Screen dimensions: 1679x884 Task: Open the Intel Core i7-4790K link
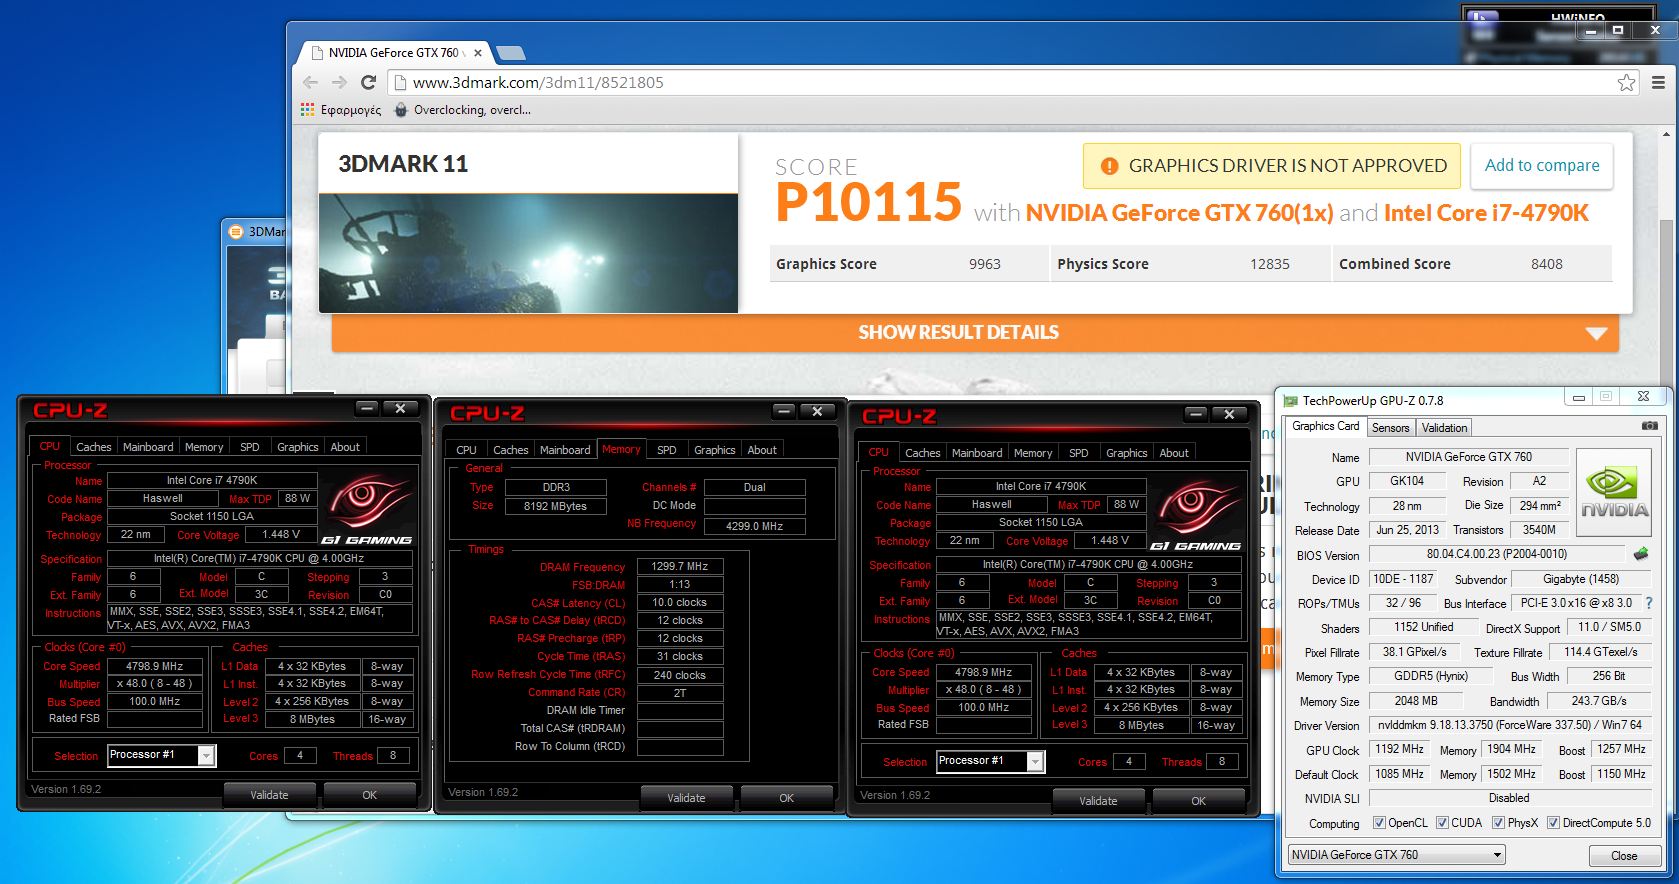click(1486, 213)
